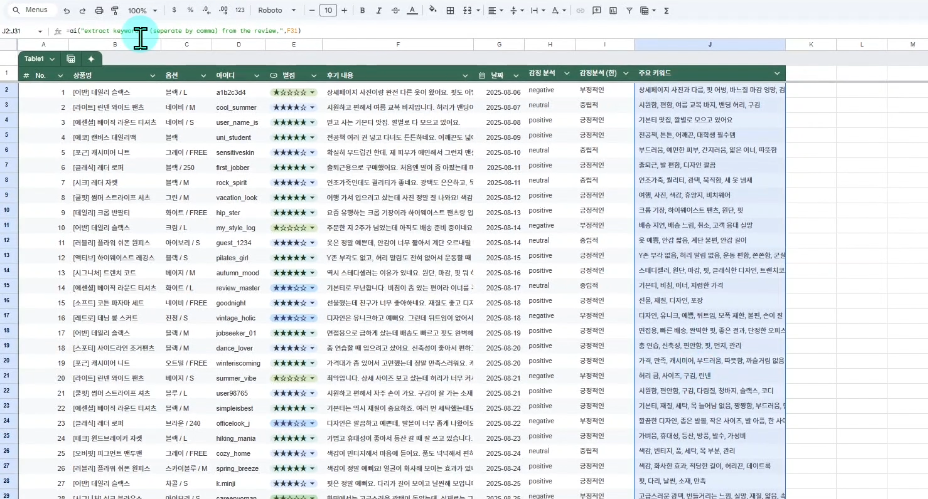
Task: Open the No. column filter dropdown
Action: pyautogui.click(x=60, y=76)
